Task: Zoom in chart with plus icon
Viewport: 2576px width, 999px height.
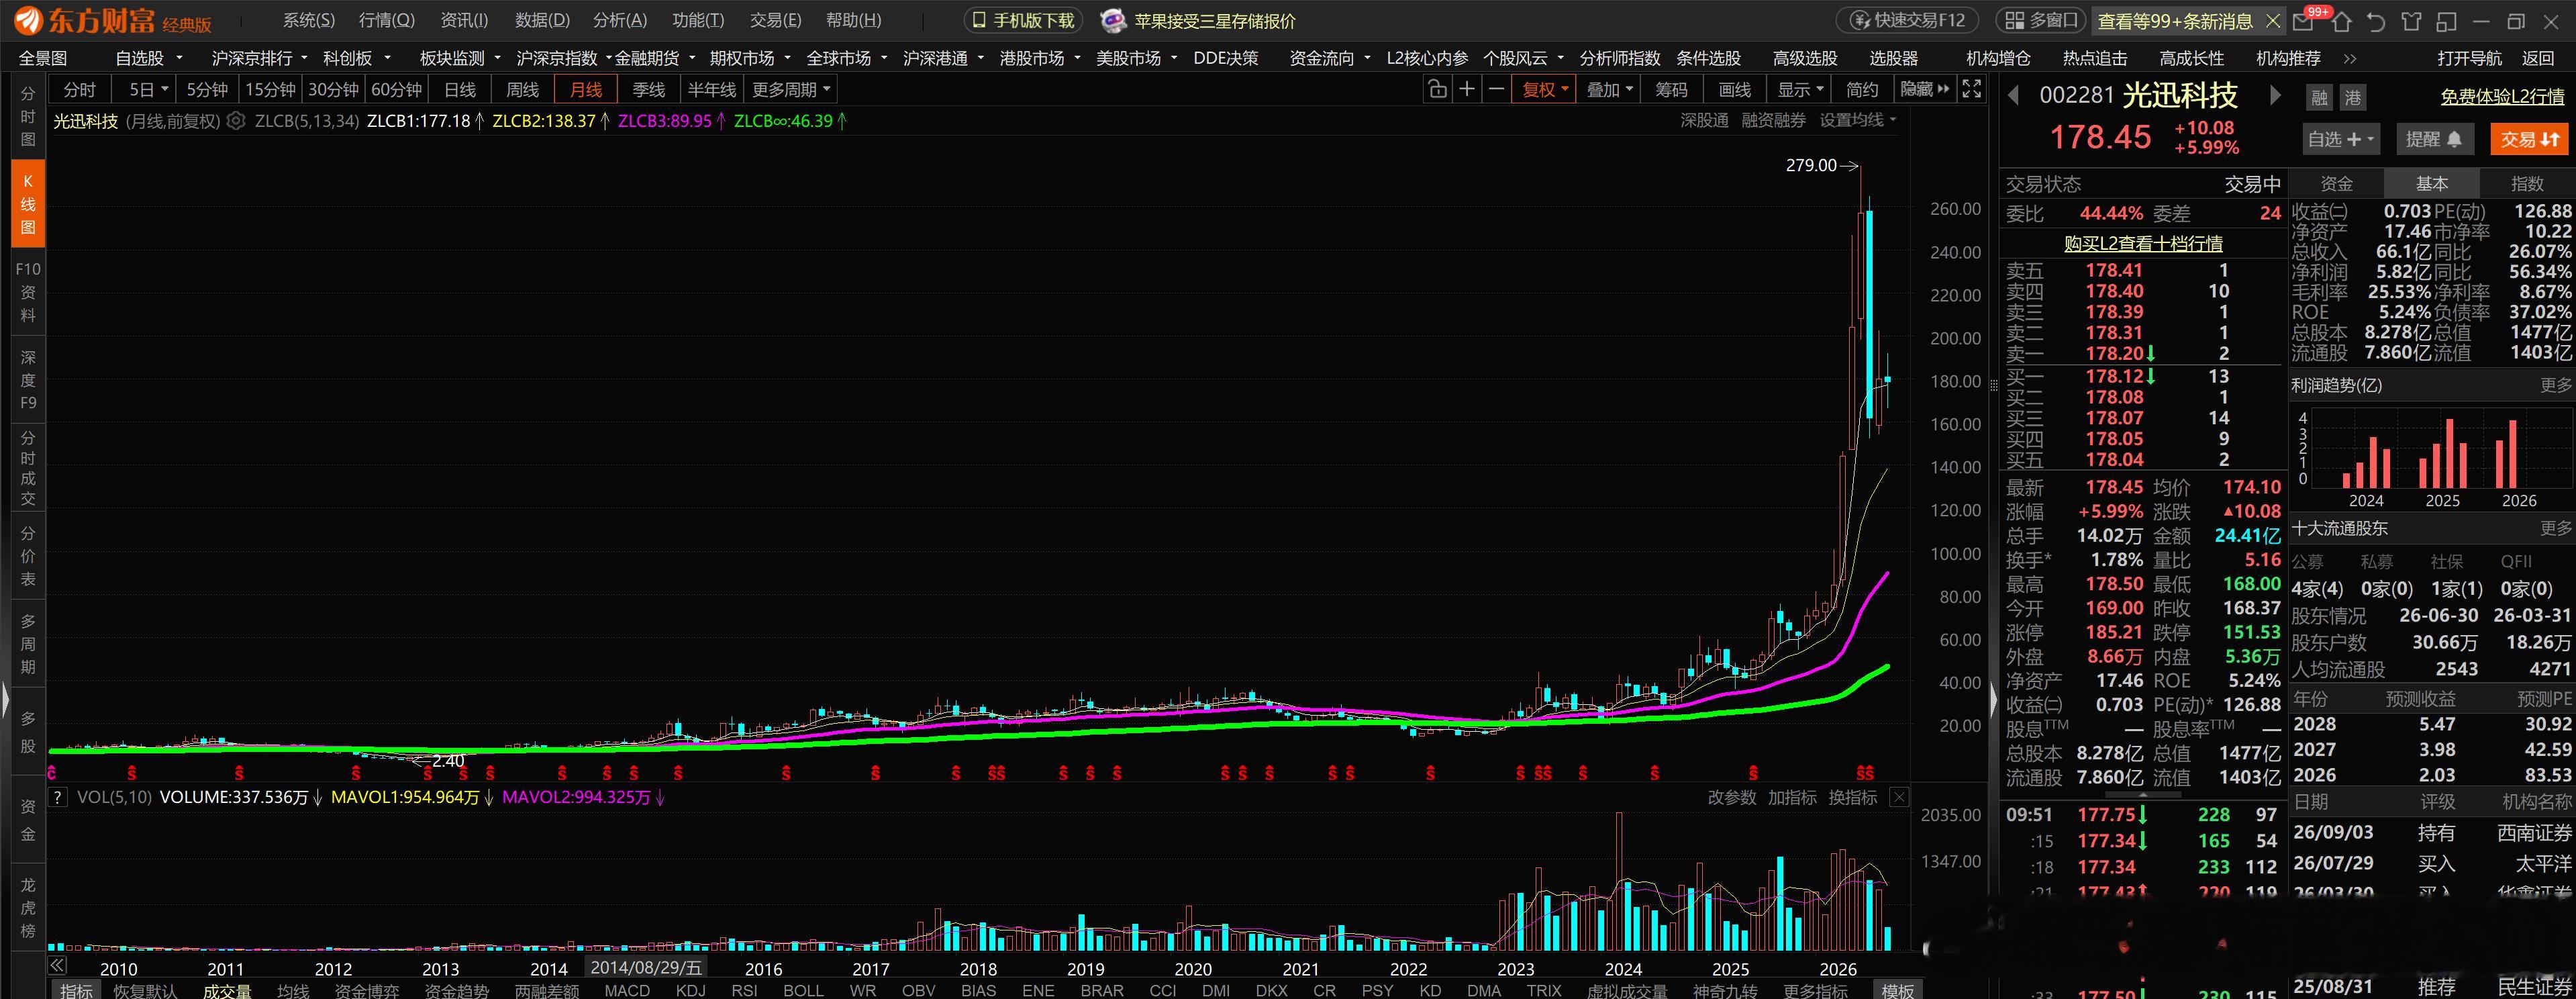Action: (x=1466, y=90)
